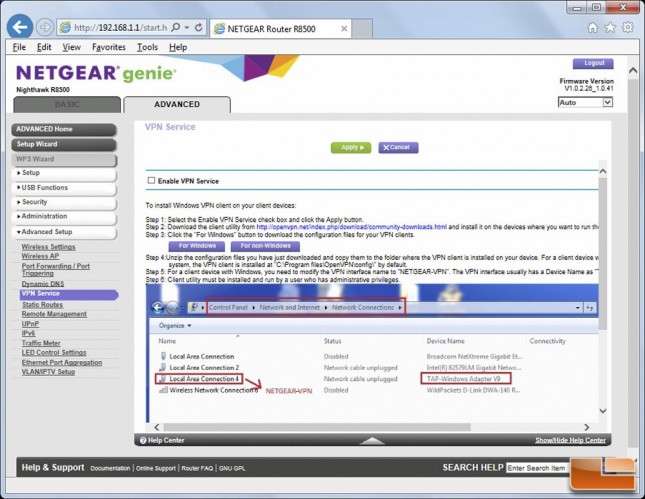Close the NETGEAR Router R8500 tab

click(x=344, y=29)
